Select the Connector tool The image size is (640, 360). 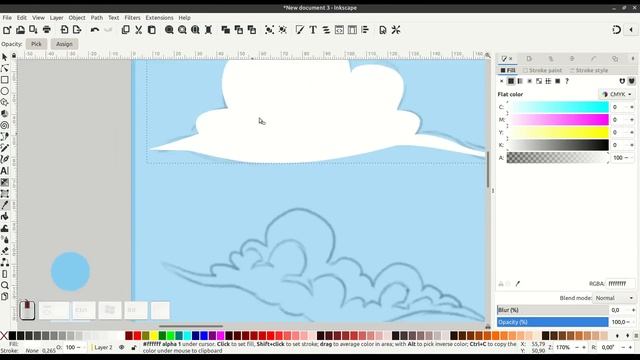[x=4, y=262]
